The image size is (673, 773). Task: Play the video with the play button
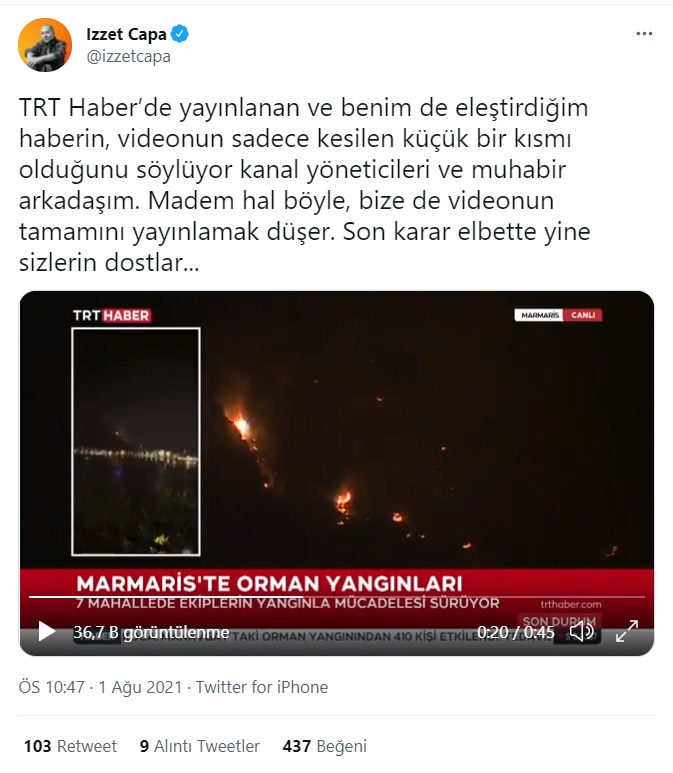point(47,632)
